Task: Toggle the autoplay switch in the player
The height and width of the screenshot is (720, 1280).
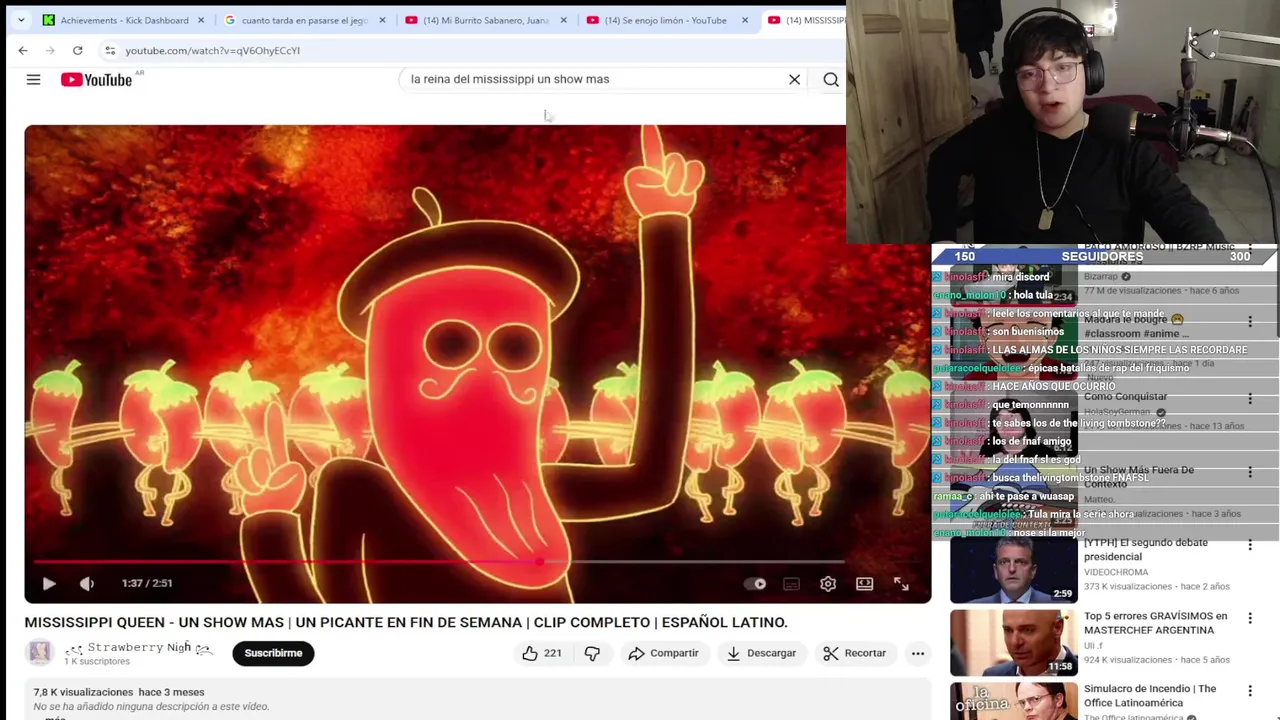Action: coord(755,583)
